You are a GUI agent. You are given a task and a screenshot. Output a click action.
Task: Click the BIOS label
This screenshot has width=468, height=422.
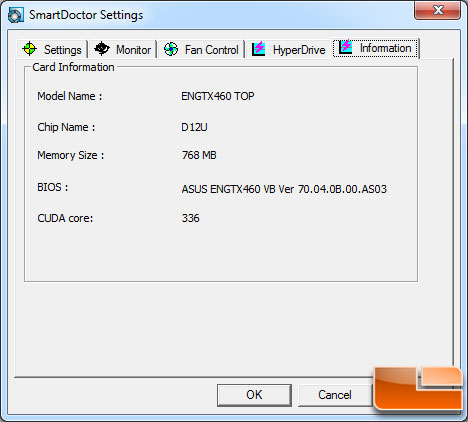(53, 187)
